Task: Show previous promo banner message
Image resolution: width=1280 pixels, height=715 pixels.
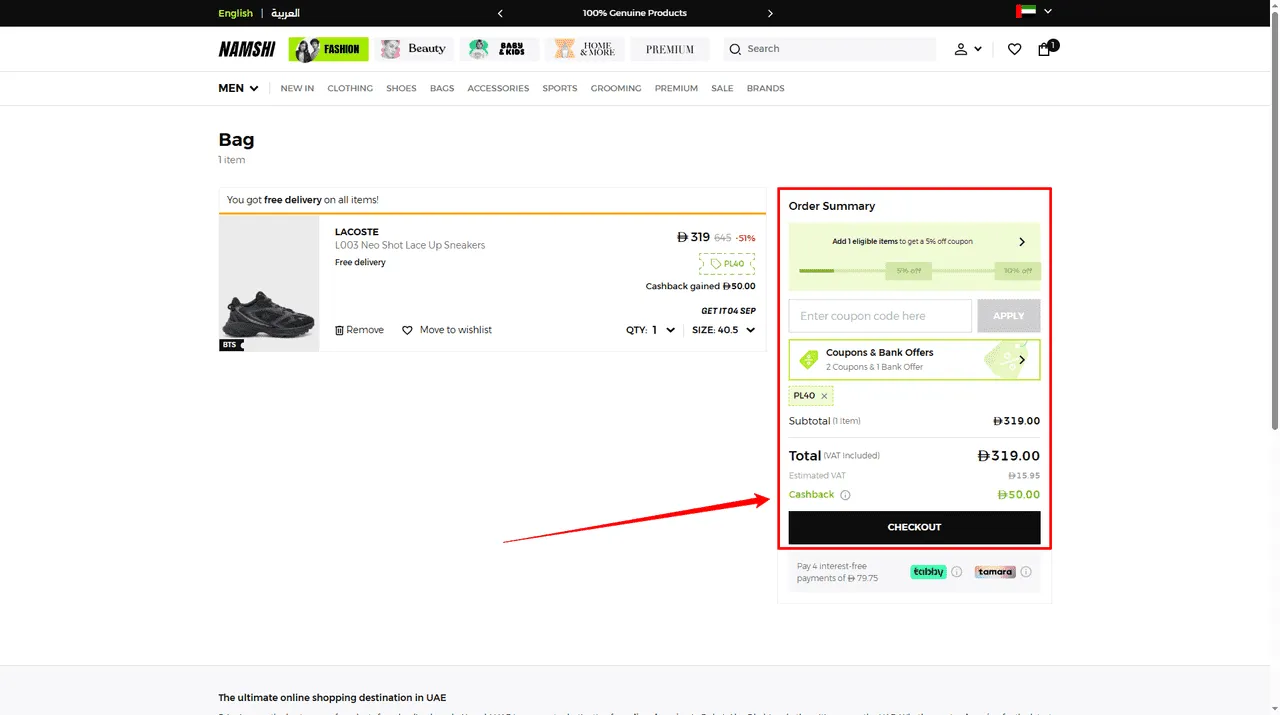Action: 500,13
